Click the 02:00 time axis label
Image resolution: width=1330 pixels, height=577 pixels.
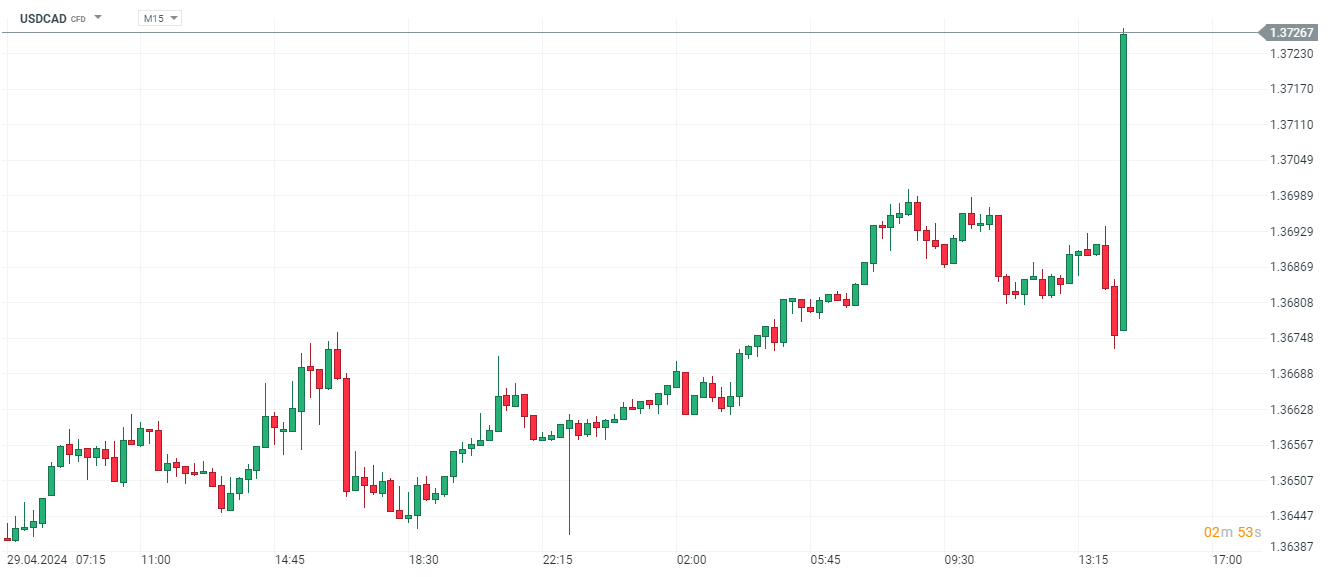click(x=691, y=560)
